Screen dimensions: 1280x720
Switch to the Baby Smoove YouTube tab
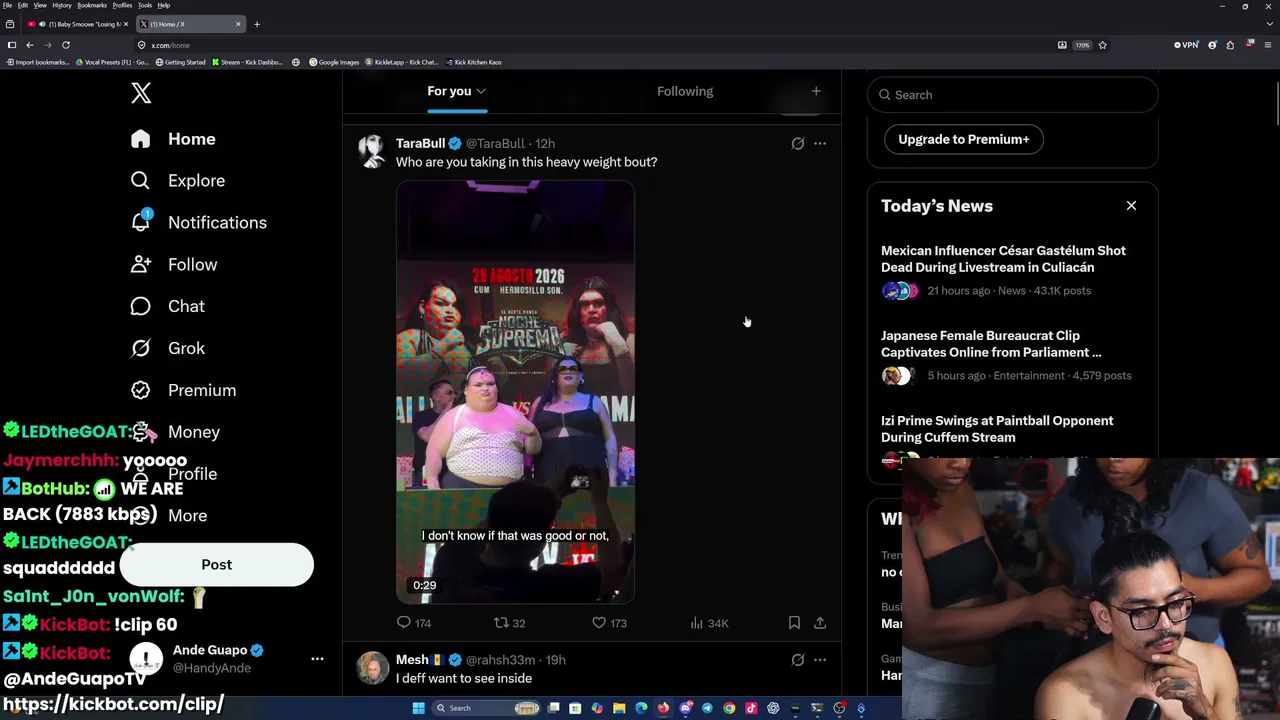[x=80, y=24]
